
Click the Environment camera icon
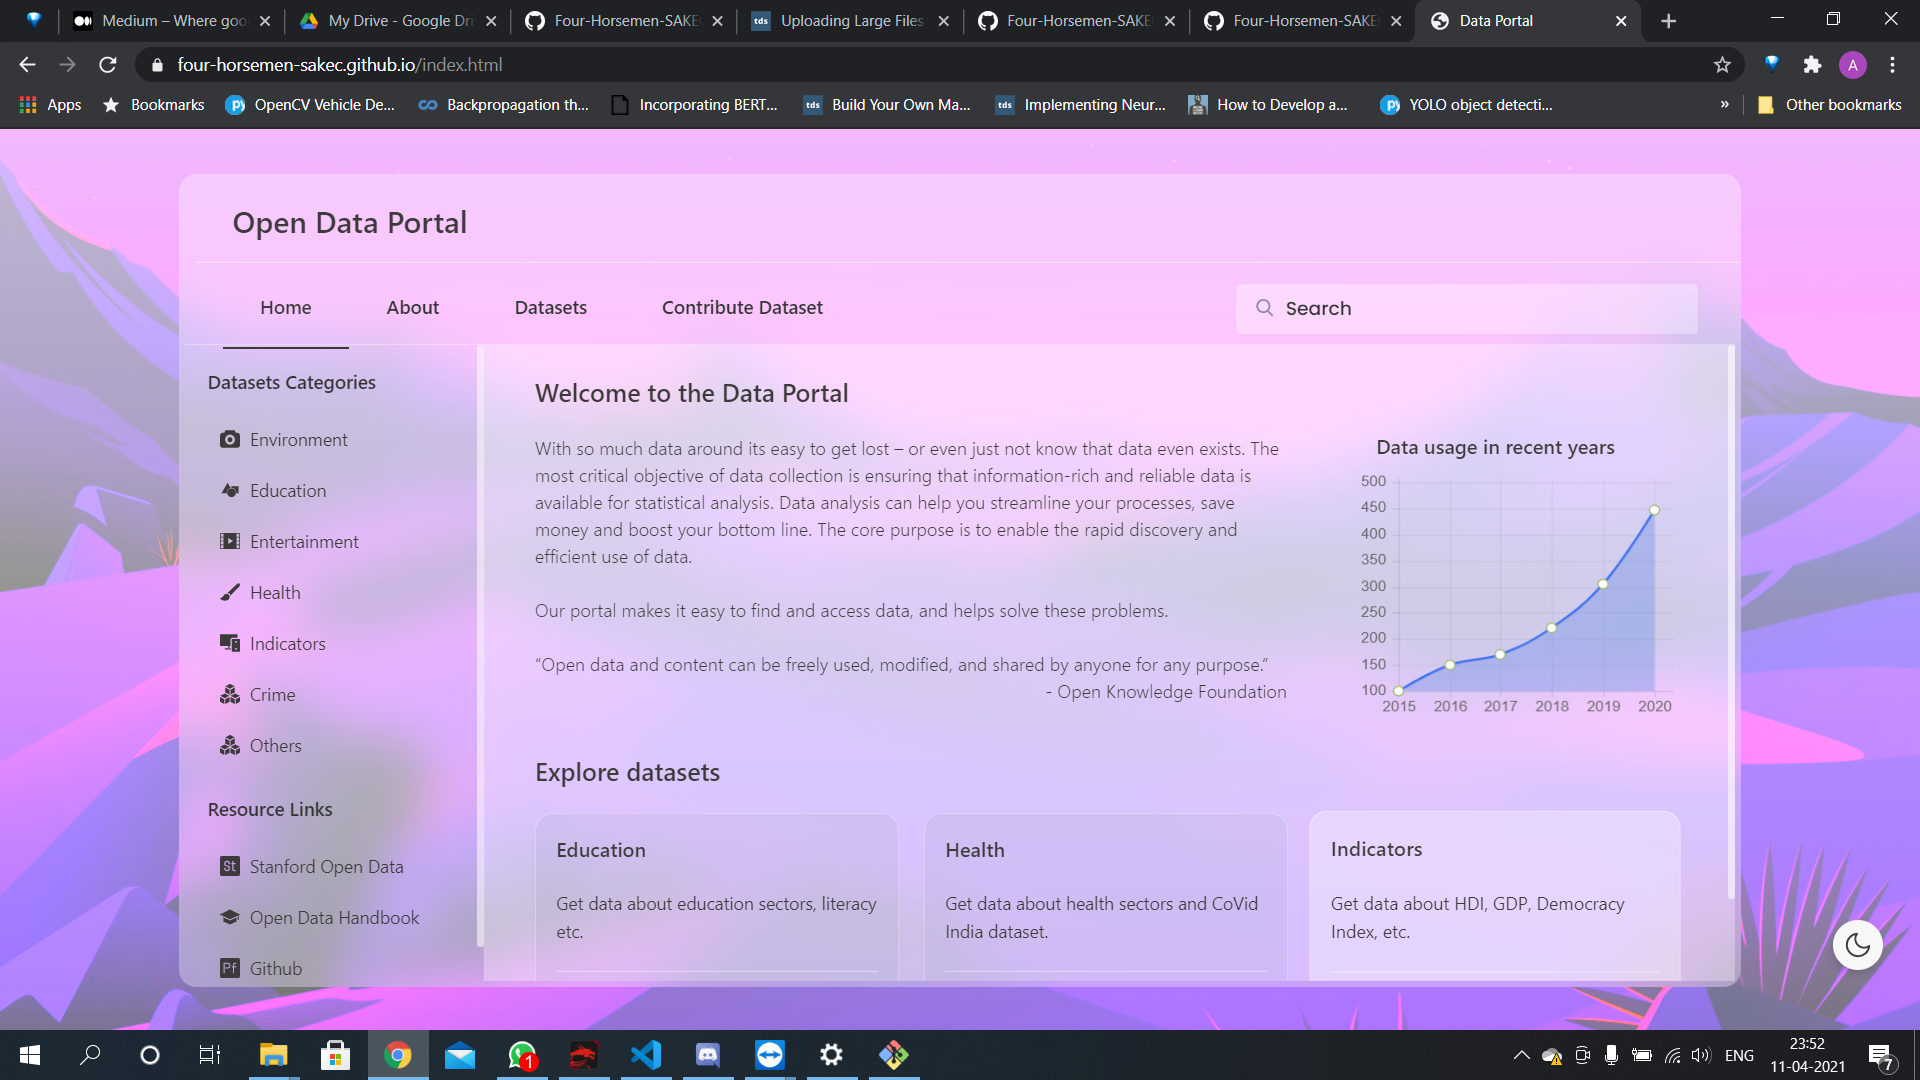[230, 440]
